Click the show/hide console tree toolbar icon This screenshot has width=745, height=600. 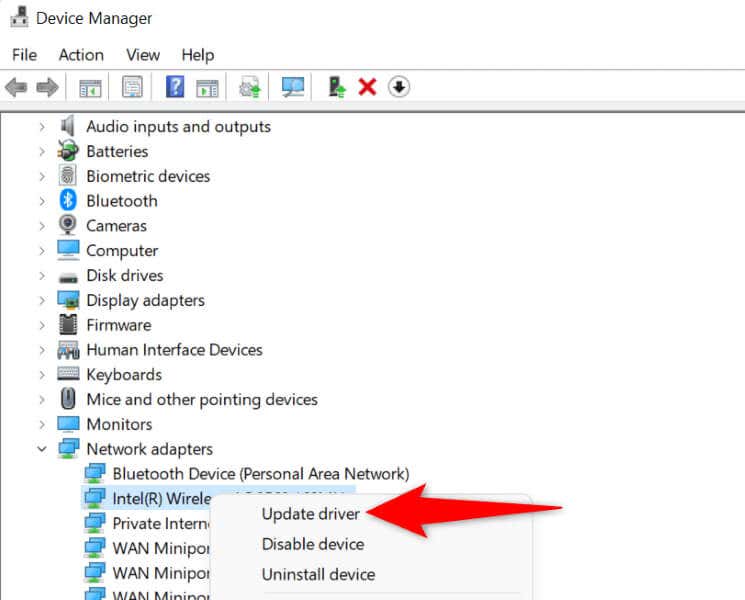pyautogui.click(x=90, y=88)
